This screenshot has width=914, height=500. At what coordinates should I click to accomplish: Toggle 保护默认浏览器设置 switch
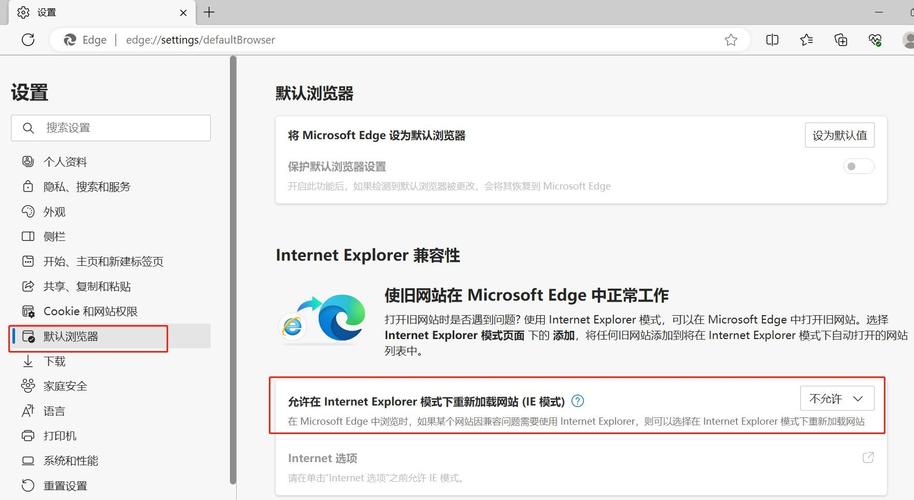859,167
